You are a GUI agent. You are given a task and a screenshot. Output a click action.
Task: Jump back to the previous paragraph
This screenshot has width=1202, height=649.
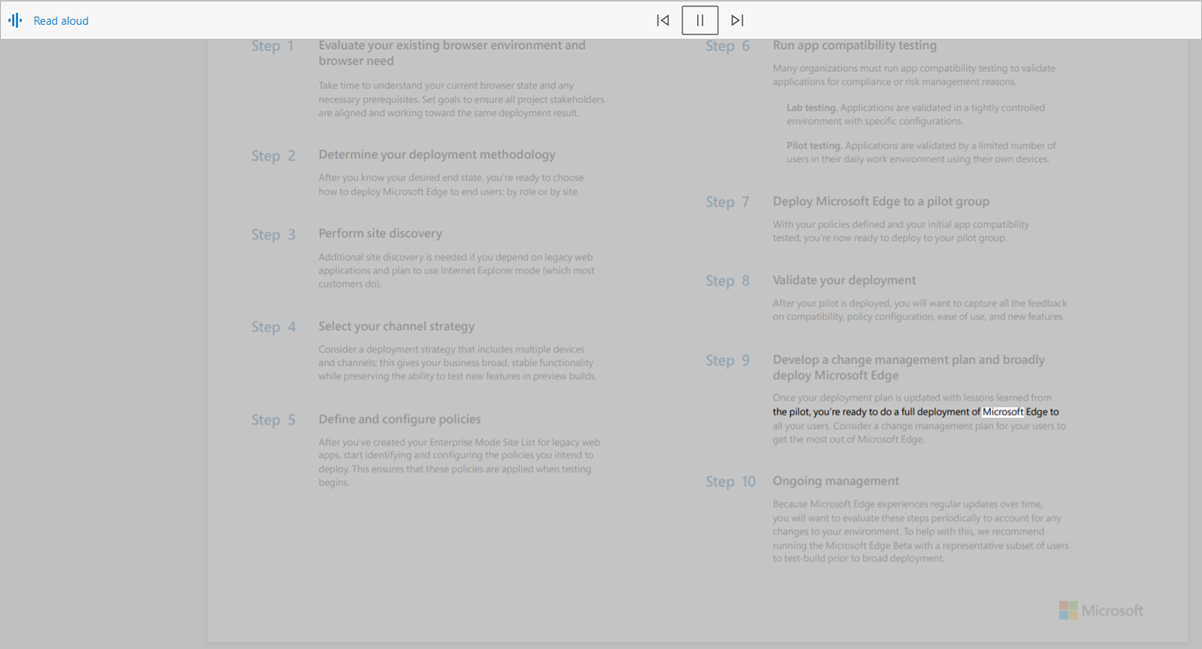662,20
